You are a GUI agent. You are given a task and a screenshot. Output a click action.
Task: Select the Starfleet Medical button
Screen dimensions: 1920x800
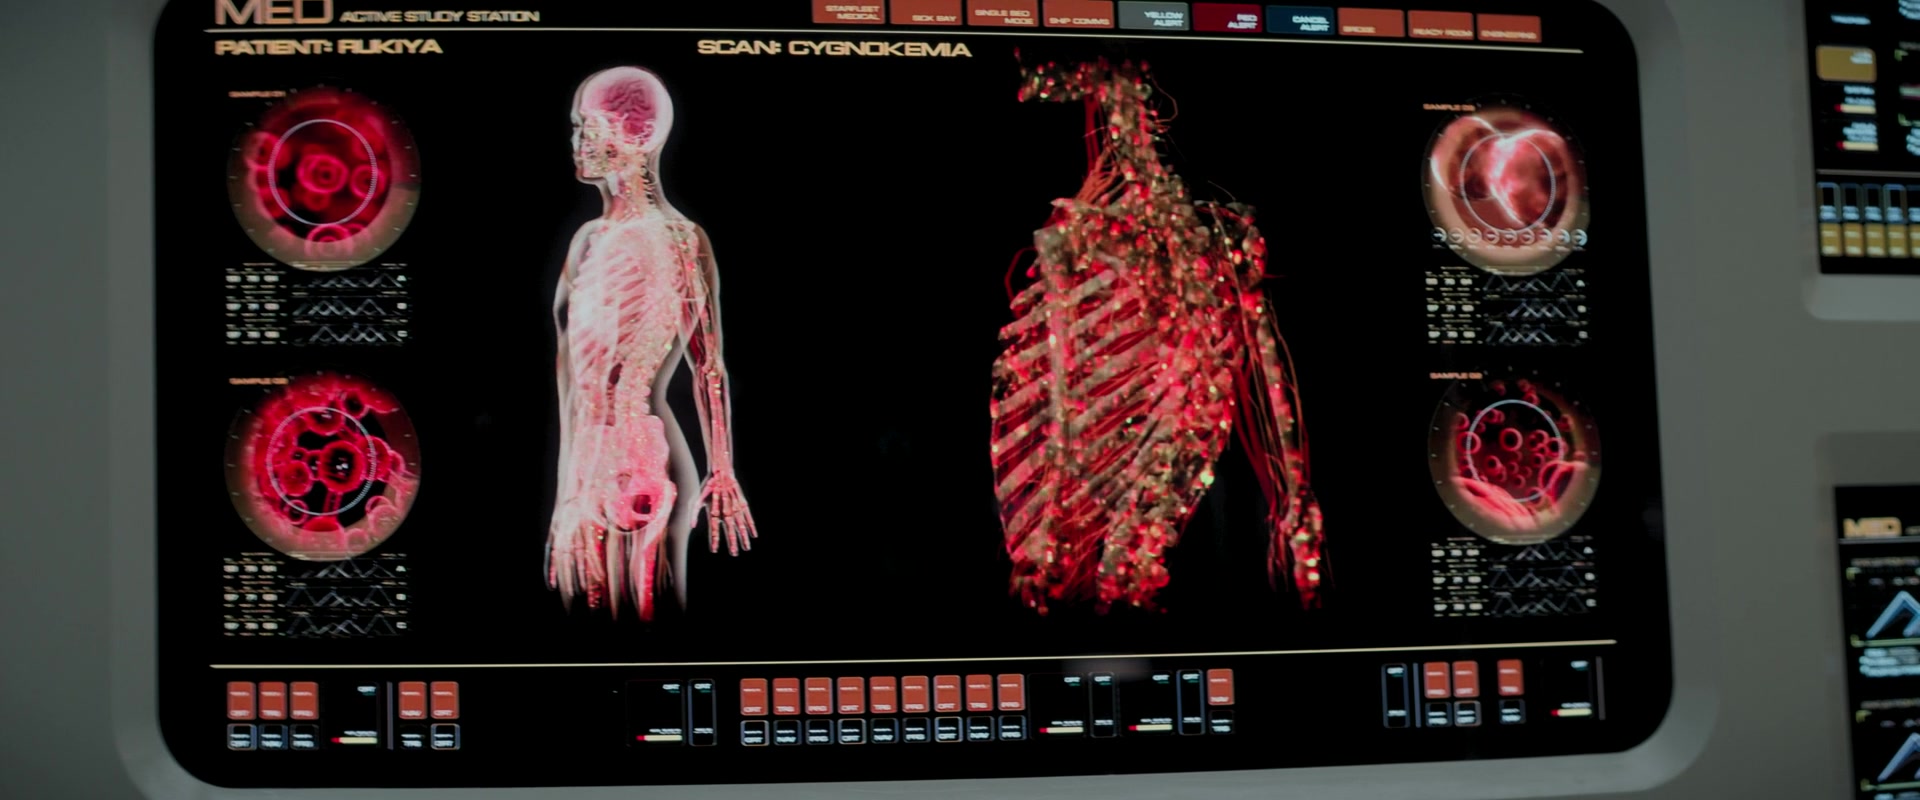click(849, 12)
